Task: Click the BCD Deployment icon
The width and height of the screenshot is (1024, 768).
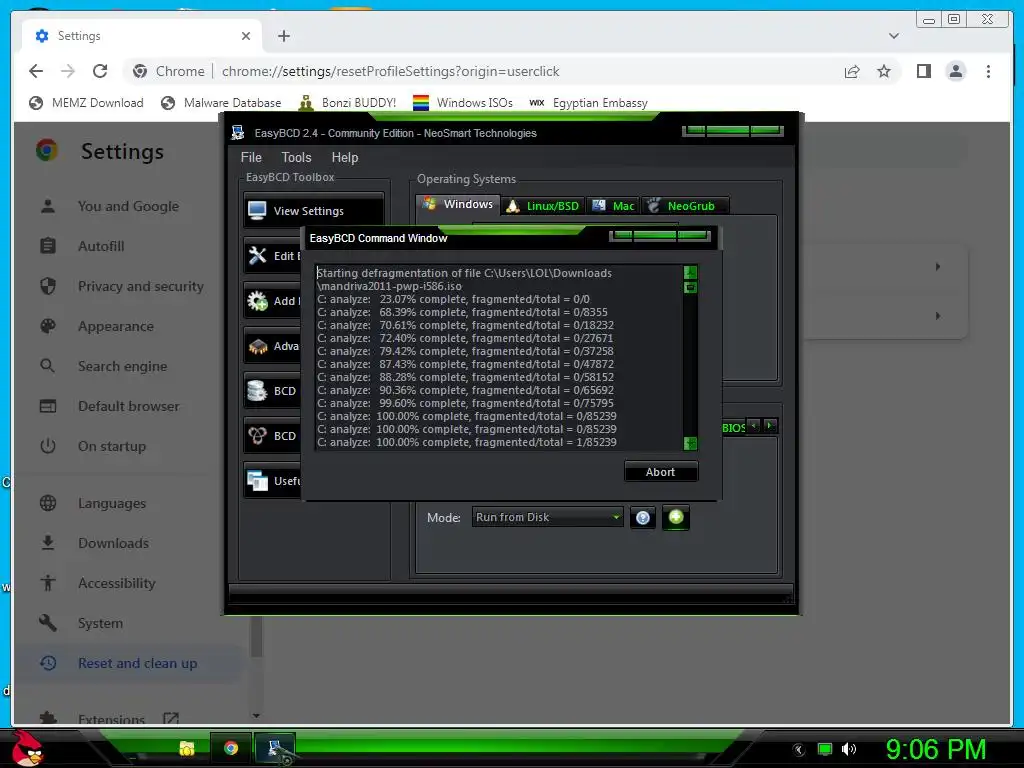Action: click(x=257, y=436)
